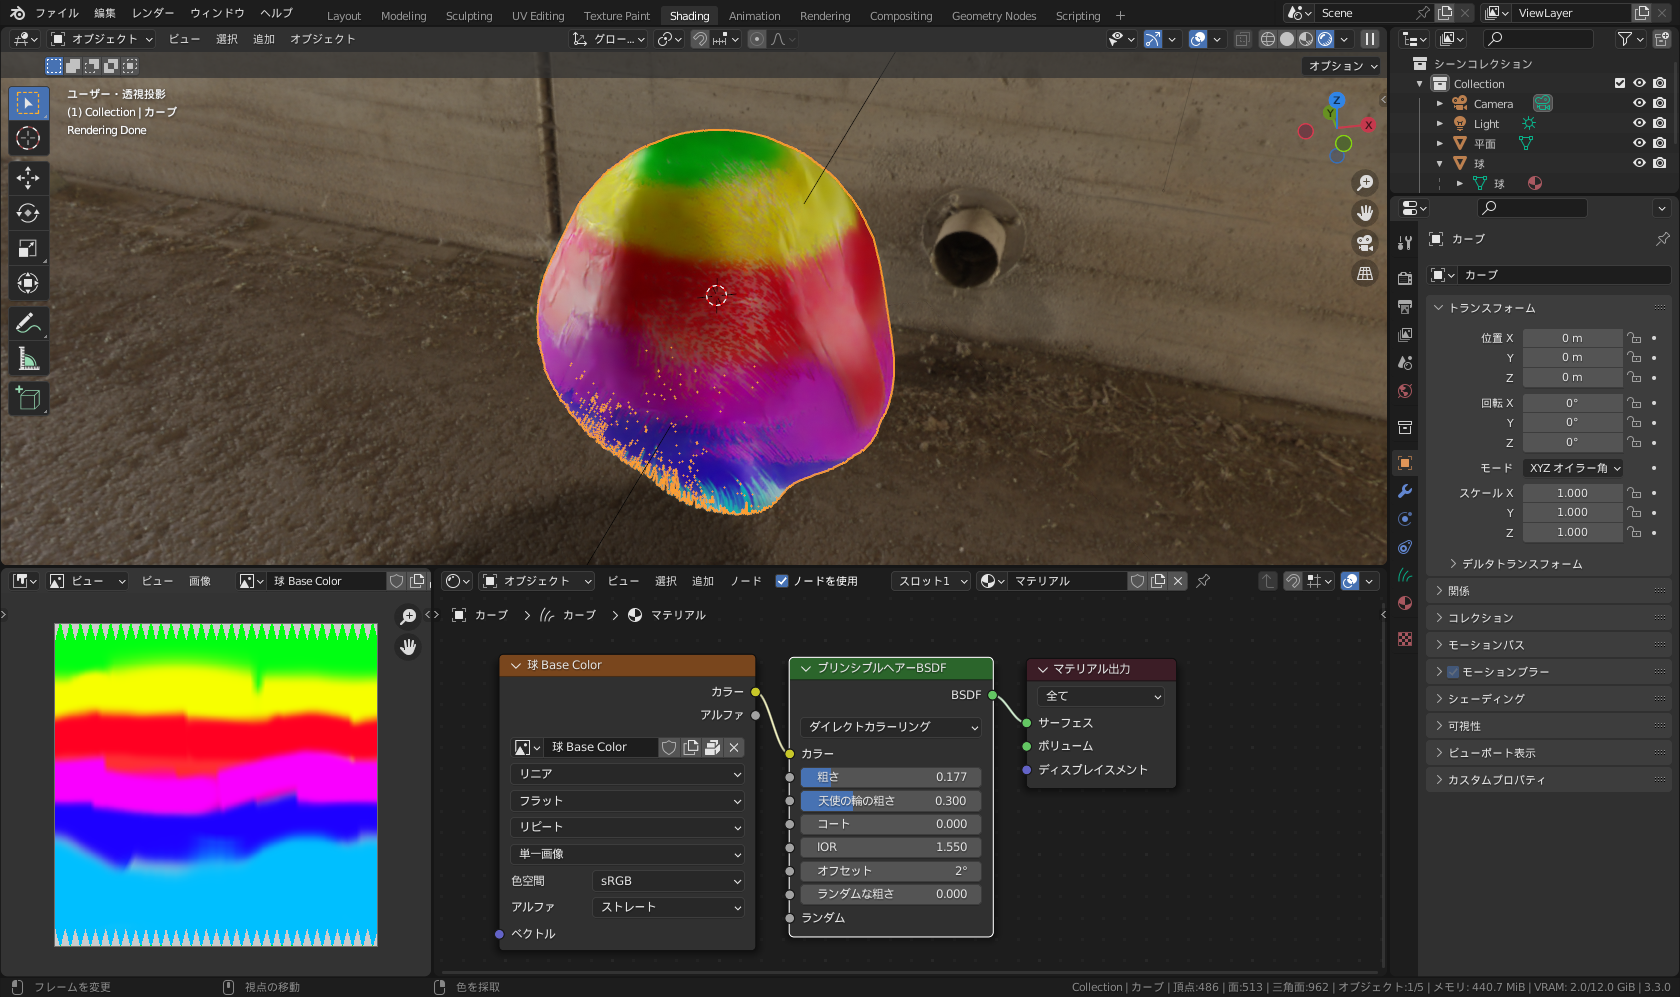Select the Scale tool
The height and width of the screenshot is (997, 1680).
click(x=28, y=248)
